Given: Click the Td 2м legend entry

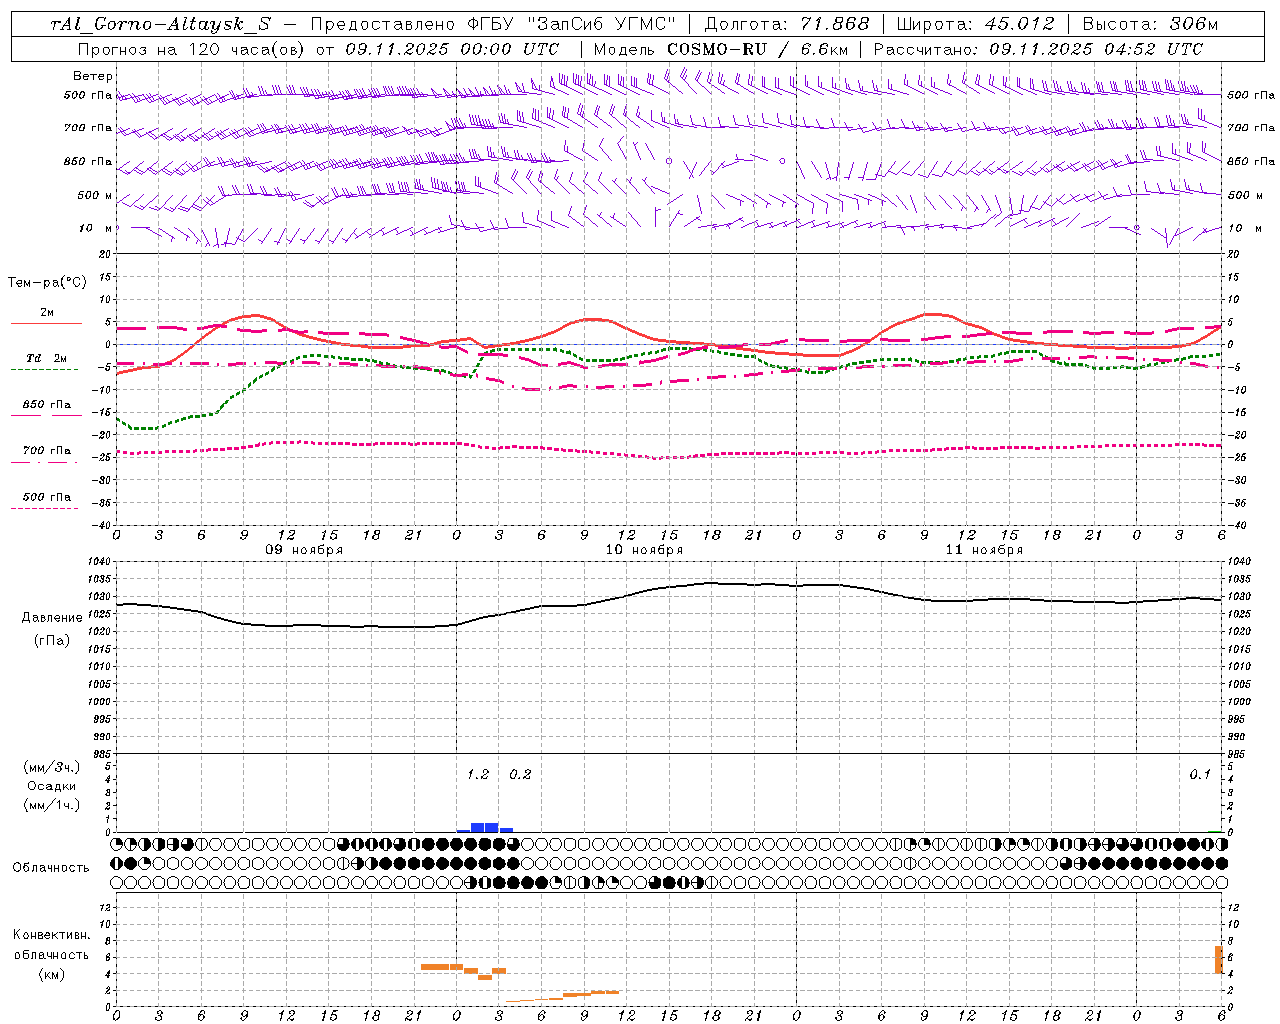Looking at the screenshot, I should pyautogui.click(x=47, y=362).
